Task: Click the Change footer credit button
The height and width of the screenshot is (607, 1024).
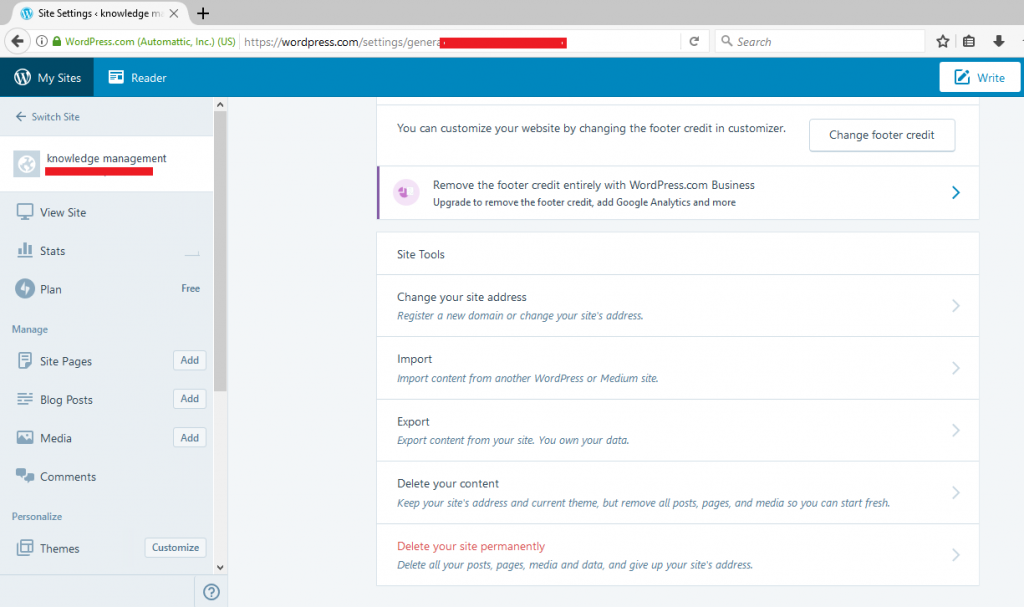Action: click(x=882, y=135)
